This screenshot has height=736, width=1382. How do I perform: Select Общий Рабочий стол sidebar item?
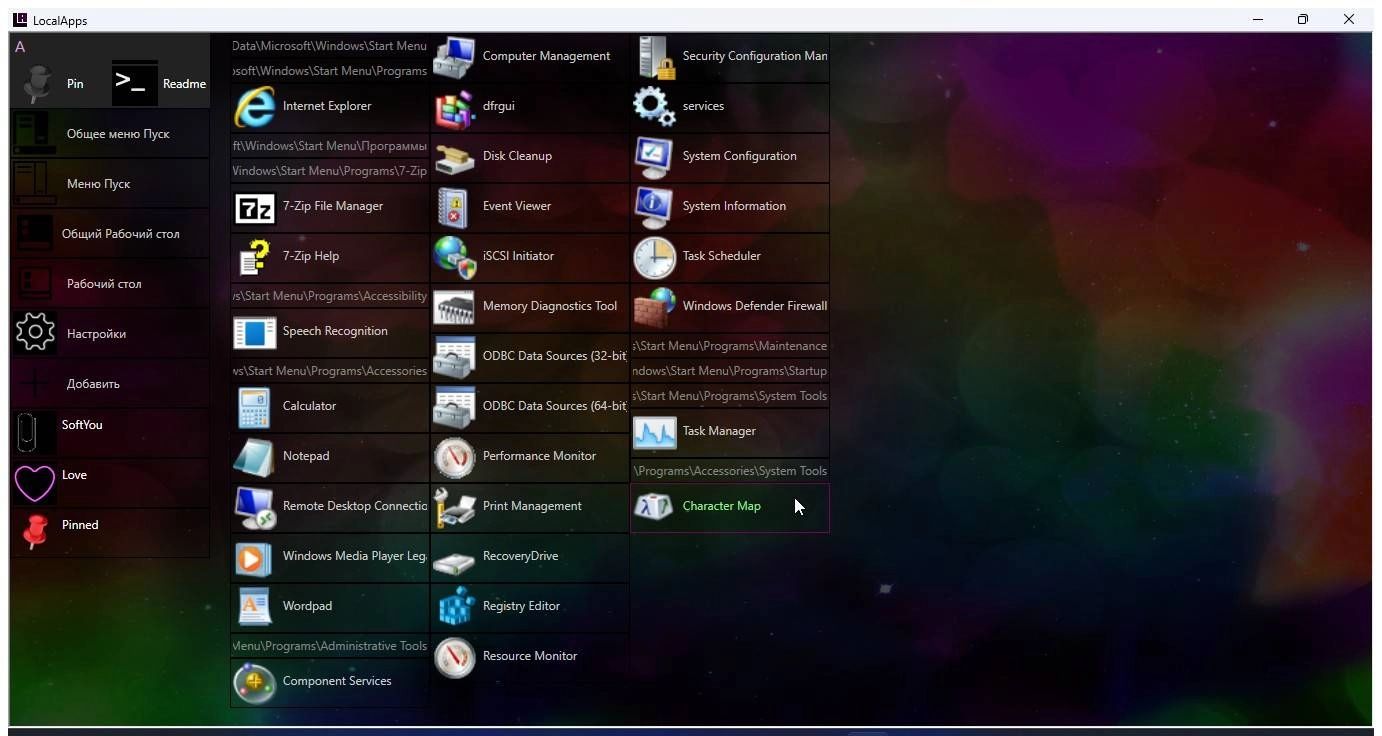pos(110,233)
